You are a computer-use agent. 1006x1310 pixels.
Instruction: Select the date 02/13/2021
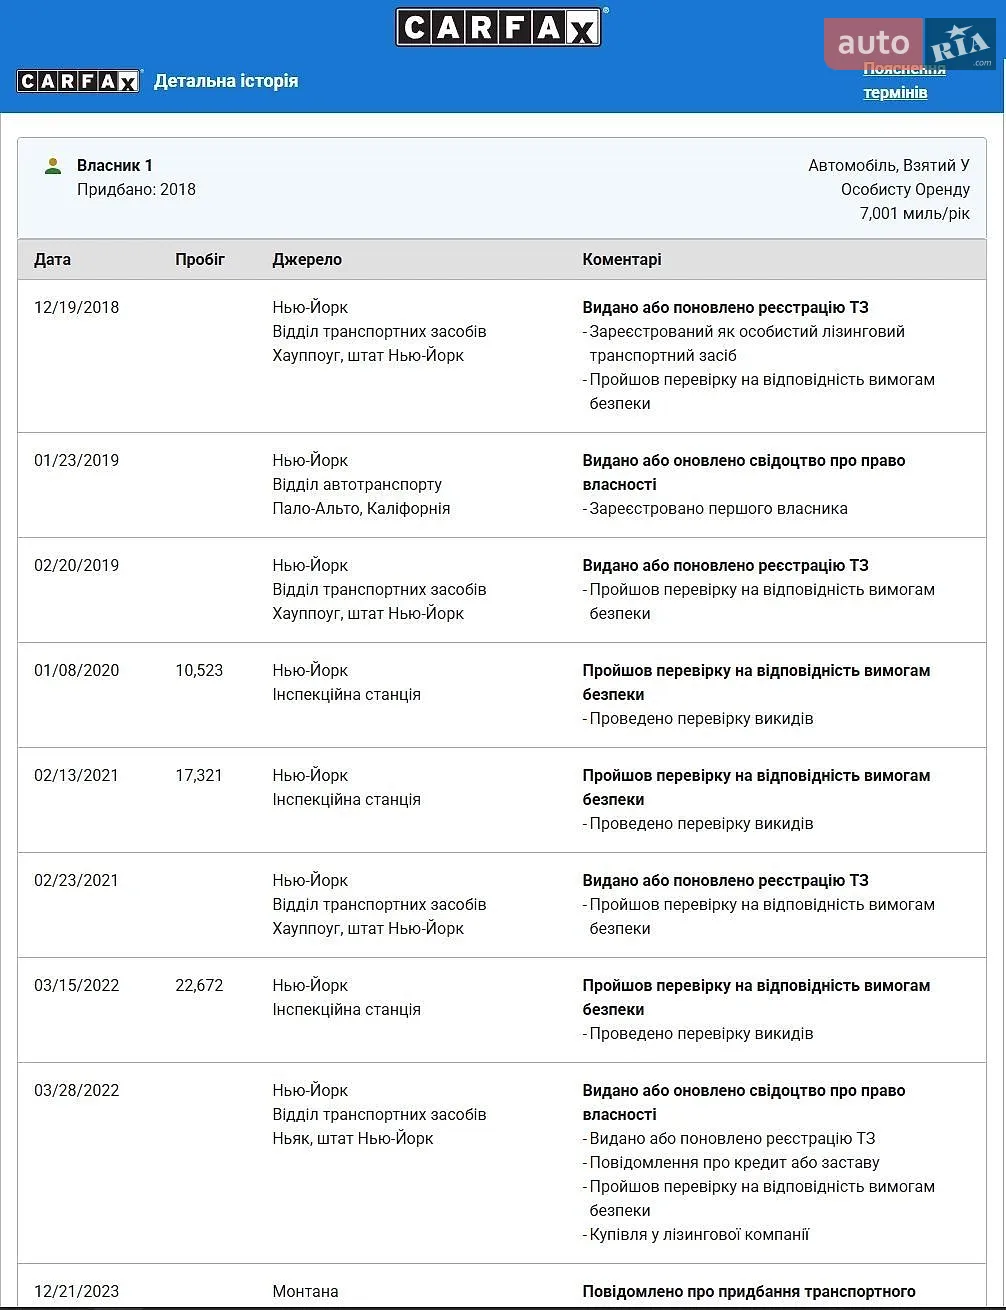tap(76, 776)
